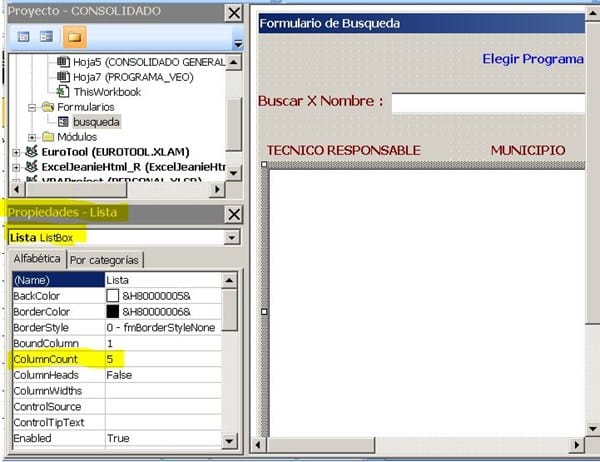Select the MUNICIPIO label

point(528,150)
